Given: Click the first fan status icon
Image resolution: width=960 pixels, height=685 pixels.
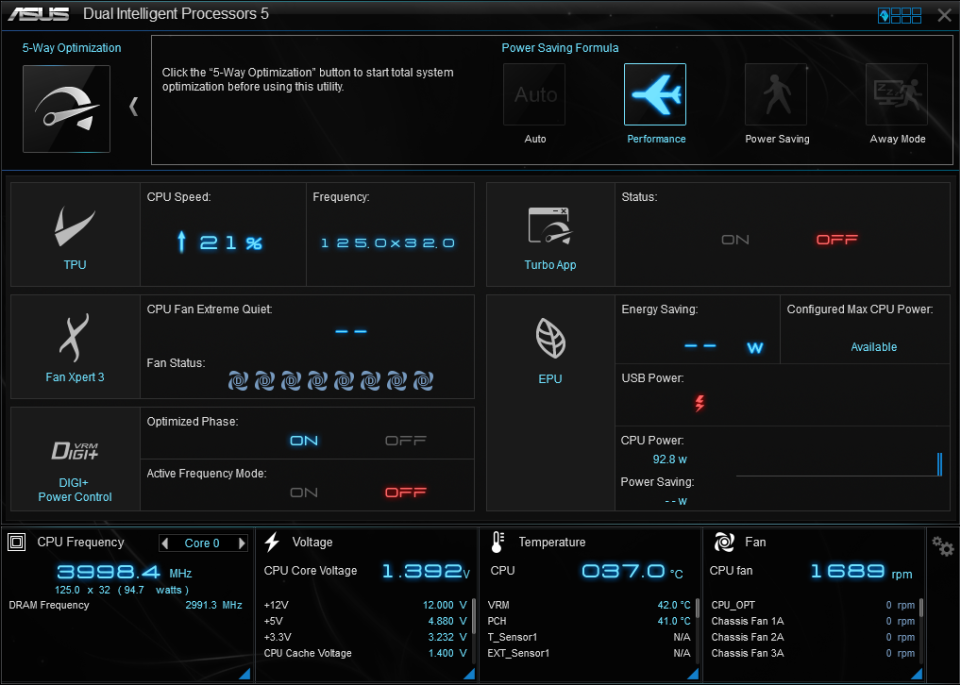Looking at the screenshot, I should point(238,381).
